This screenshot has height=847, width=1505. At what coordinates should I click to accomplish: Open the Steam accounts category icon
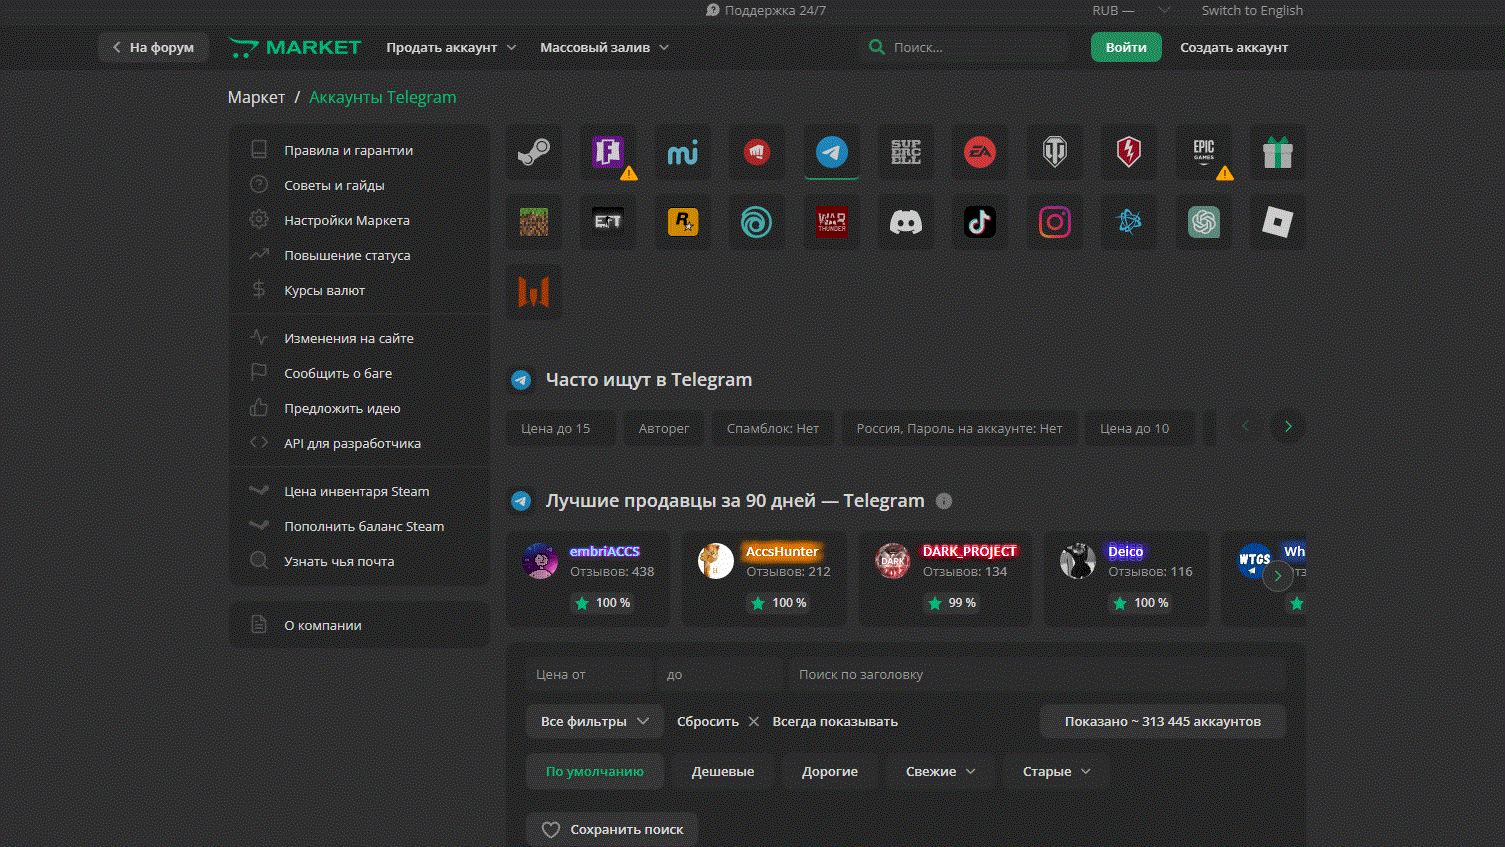pyautogui.click(x=533, y=152)
